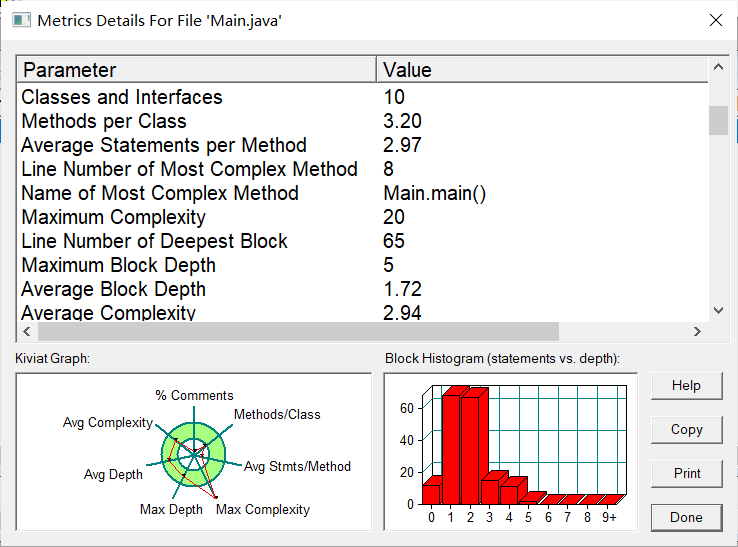This screenshot has width=738, height=547.
Task: Click the Parameter column header
Action: pos(197,70)
